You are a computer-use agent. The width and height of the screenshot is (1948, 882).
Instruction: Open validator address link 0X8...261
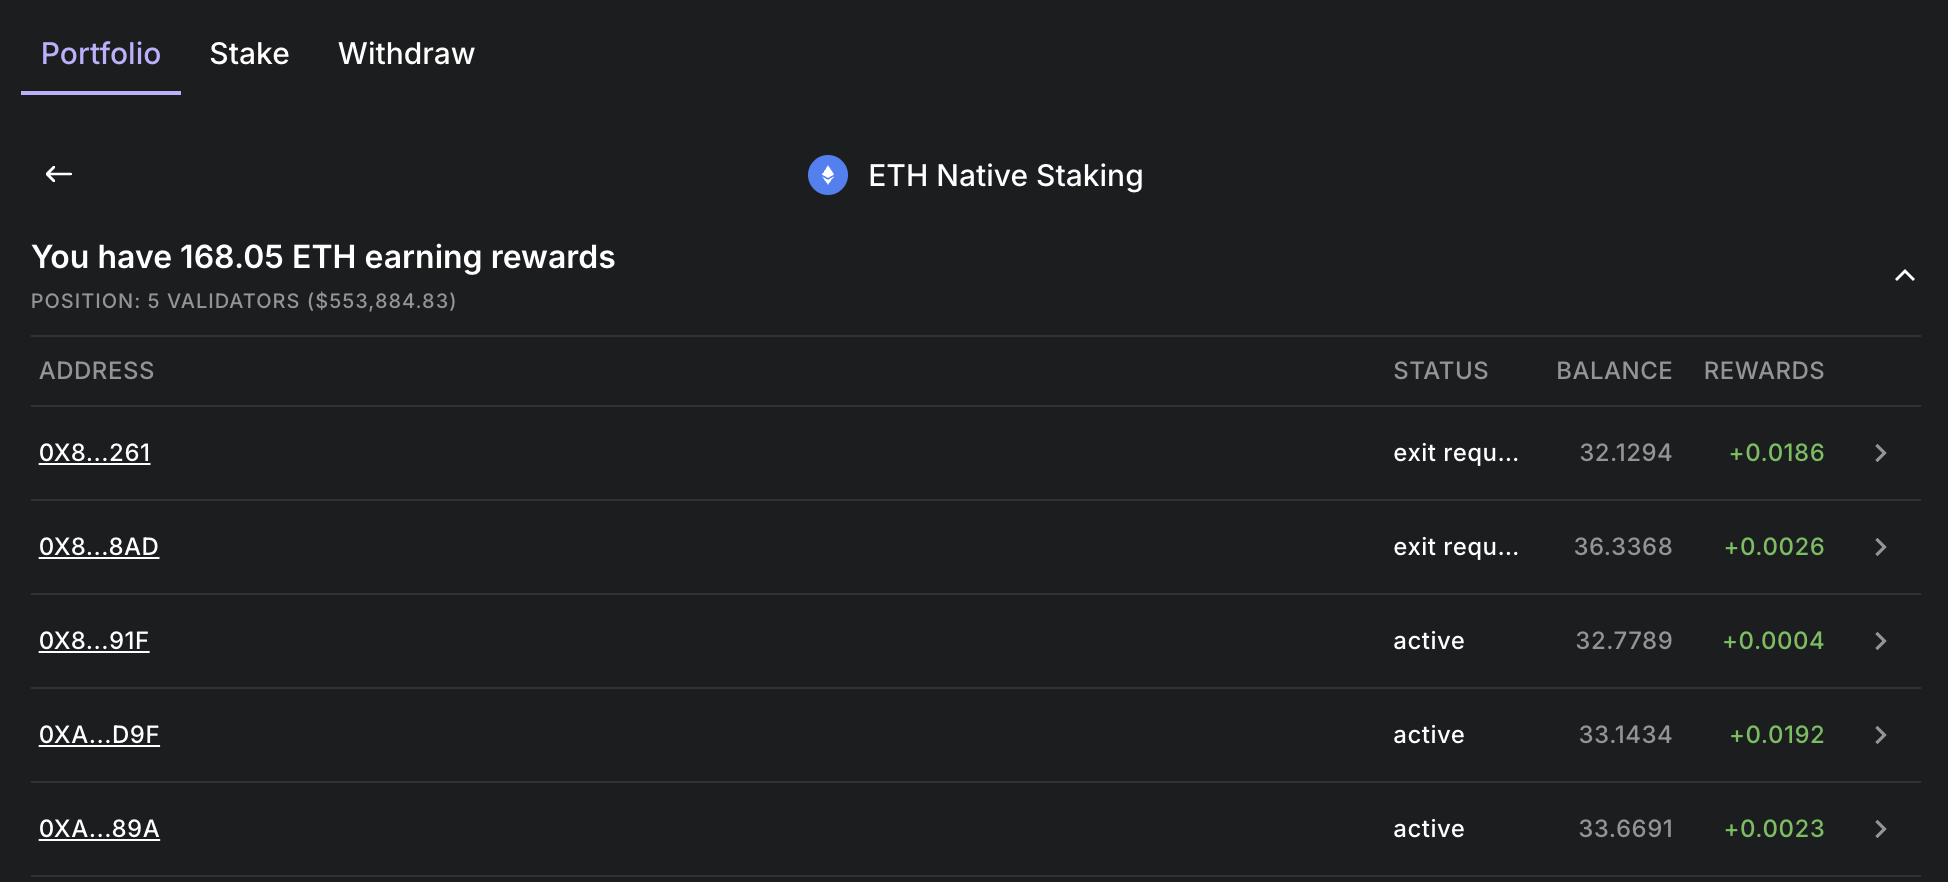tap(95, 453)
